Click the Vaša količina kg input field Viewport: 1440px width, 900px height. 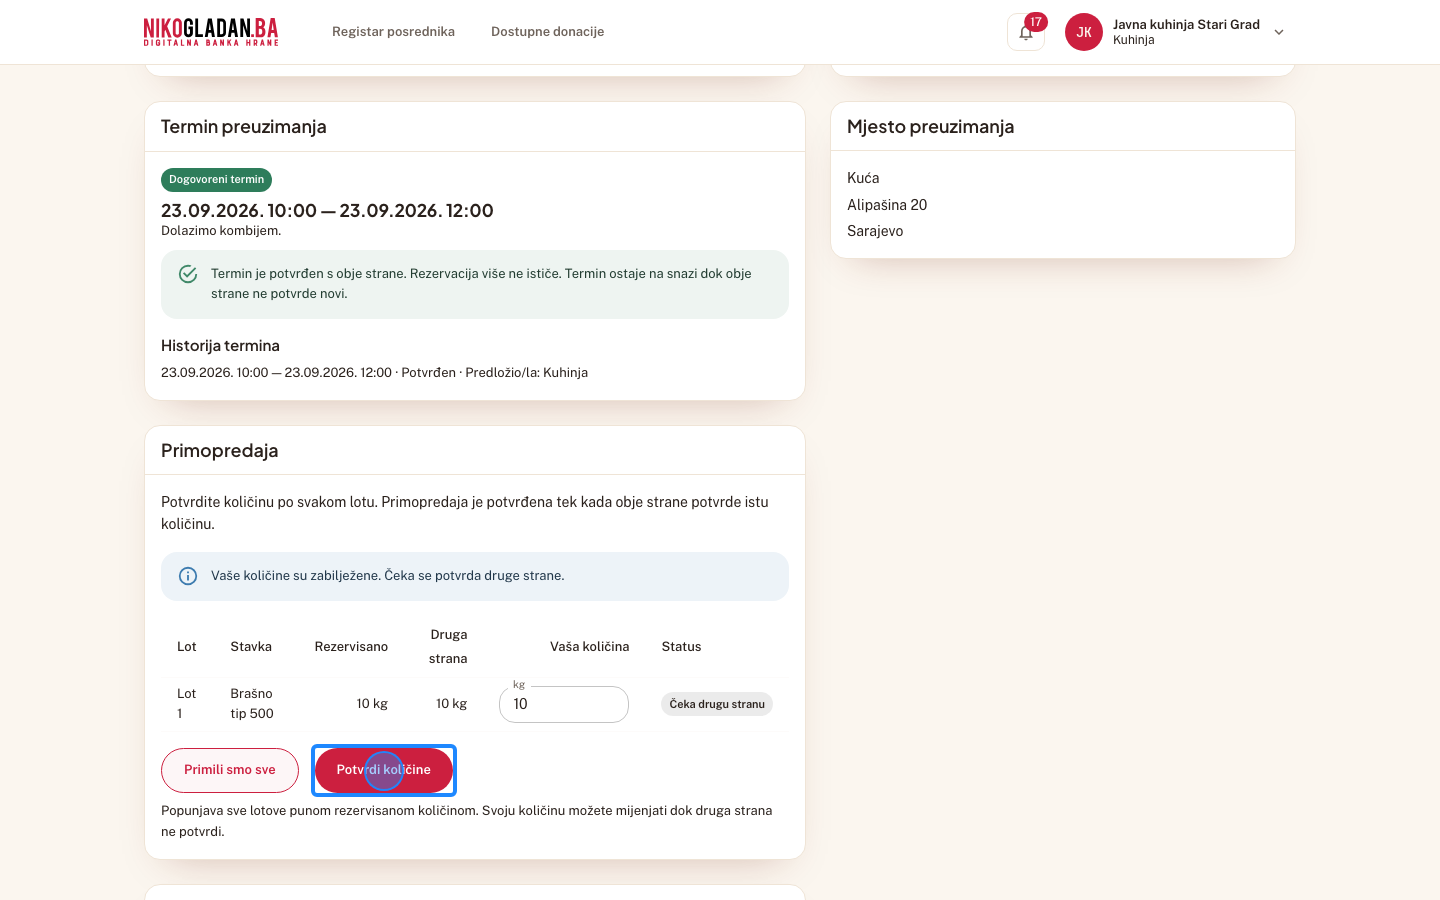(x=564, y=704)
